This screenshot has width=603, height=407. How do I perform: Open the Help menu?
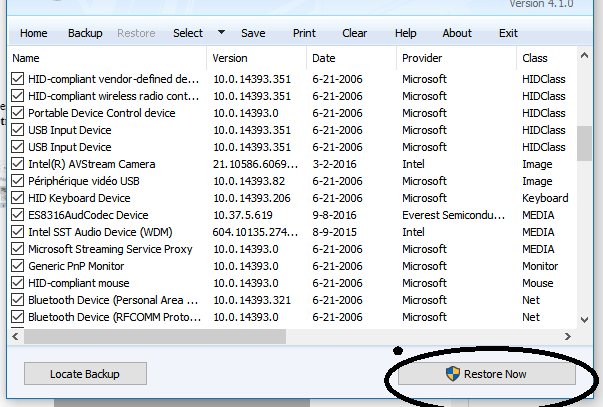point(405,33)
